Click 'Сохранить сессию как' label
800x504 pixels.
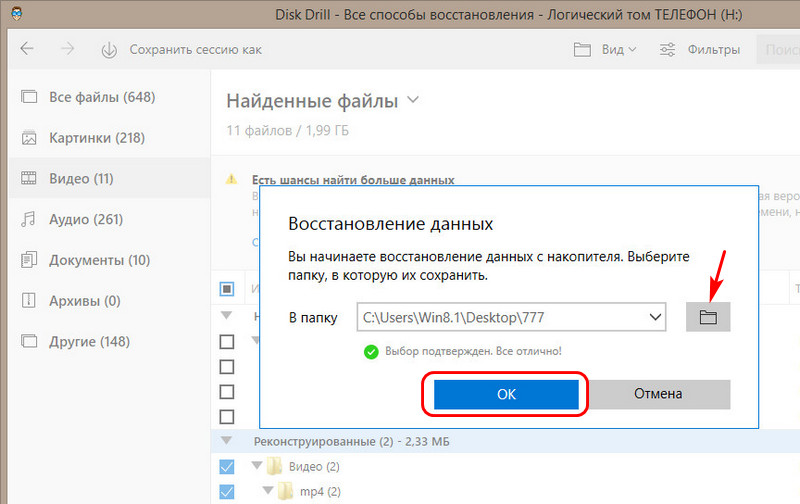click(x=195, y=49)
